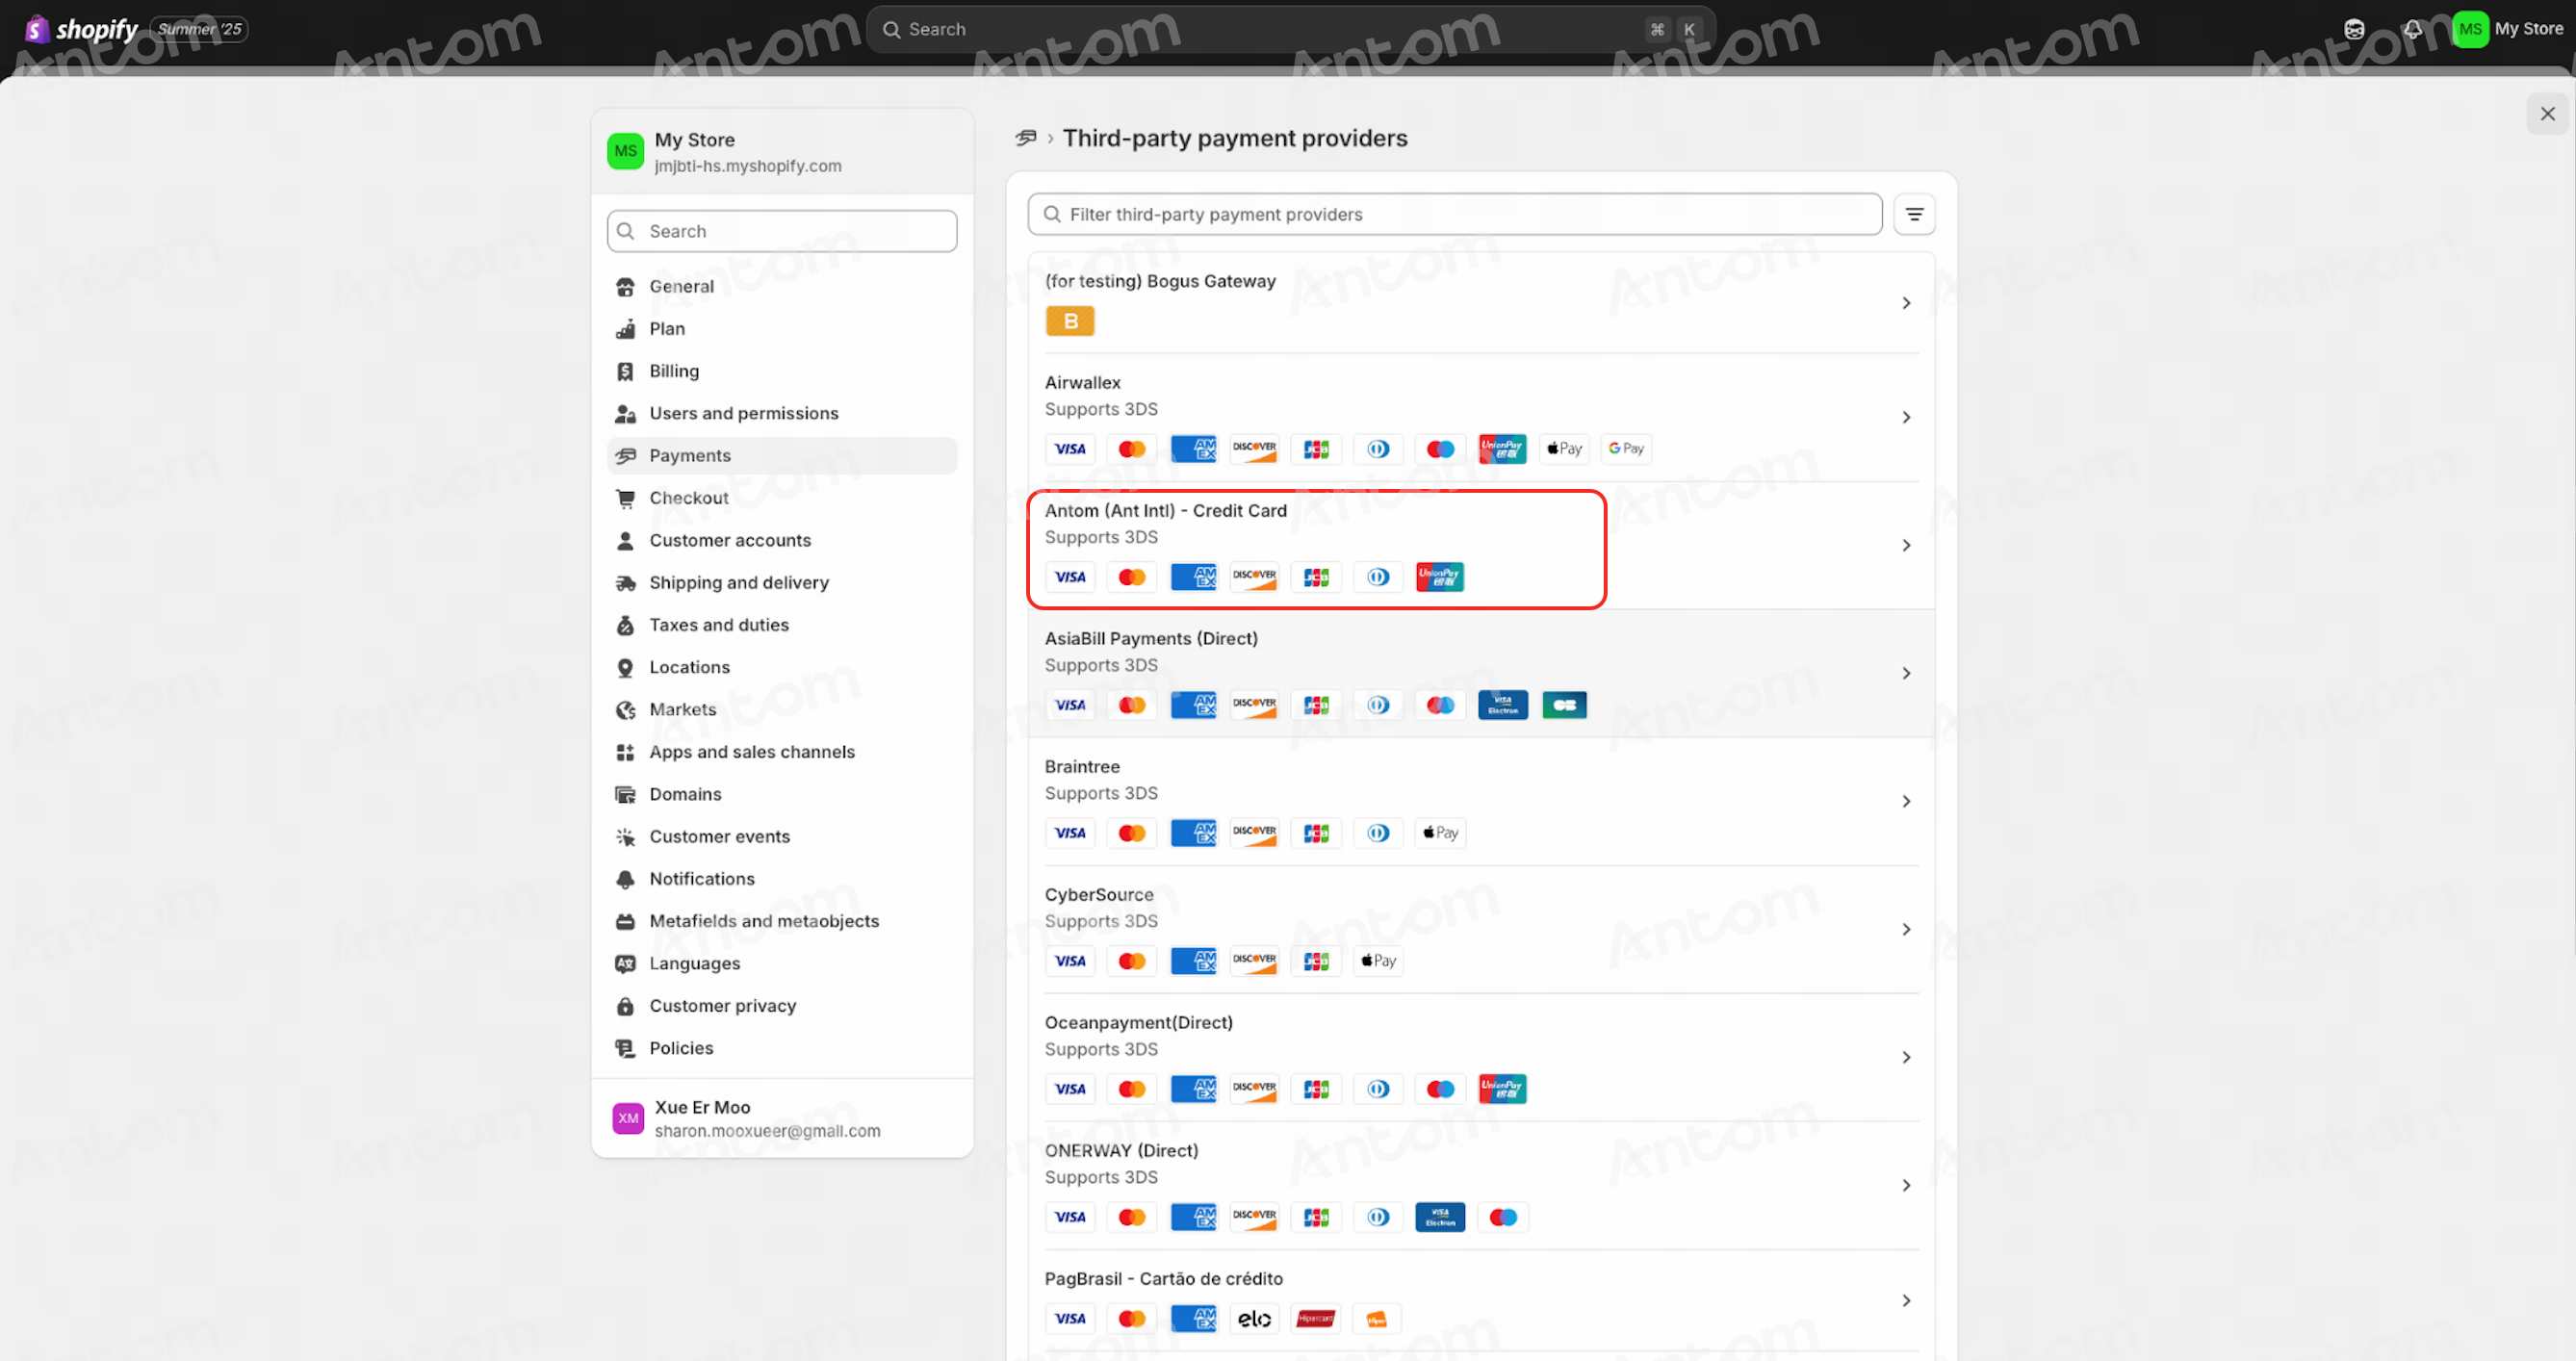
Task: Open the Xue Er Moo account entry
Action: (782, 1118)
